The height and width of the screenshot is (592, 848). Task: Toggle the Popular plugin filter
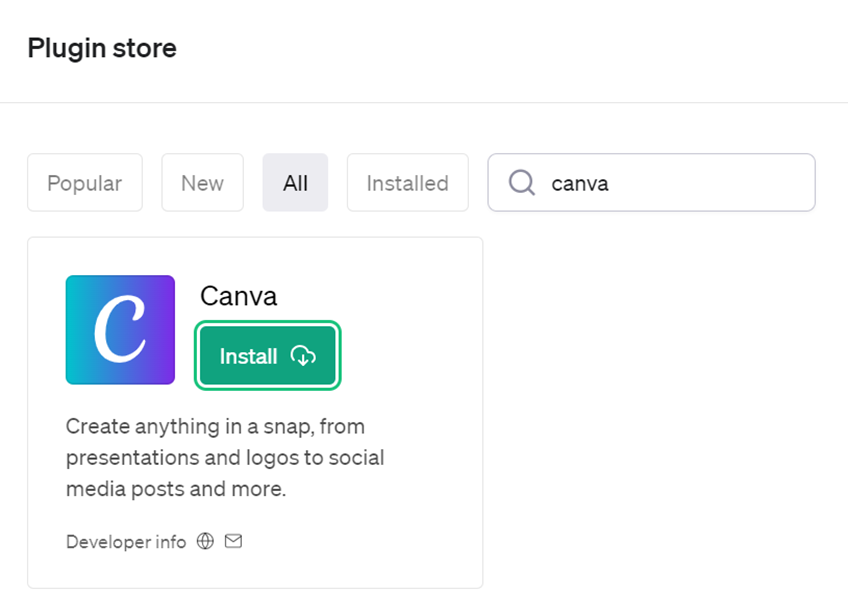84,182
